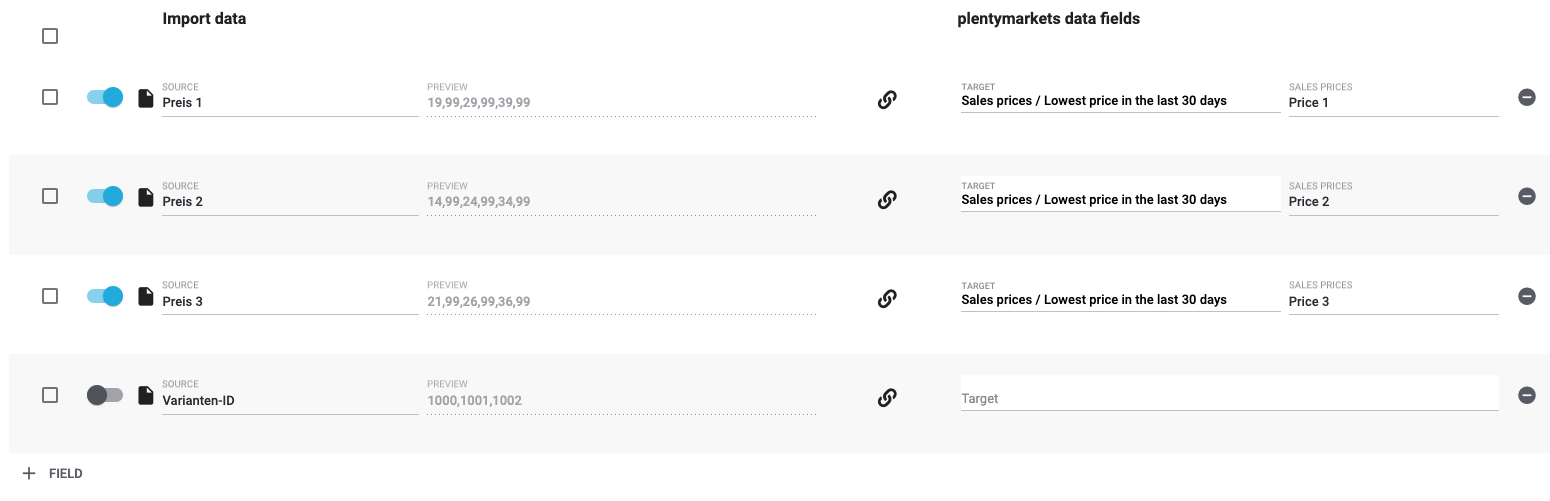Disable the Preis 3 toggle switch

tap(105, 296)
